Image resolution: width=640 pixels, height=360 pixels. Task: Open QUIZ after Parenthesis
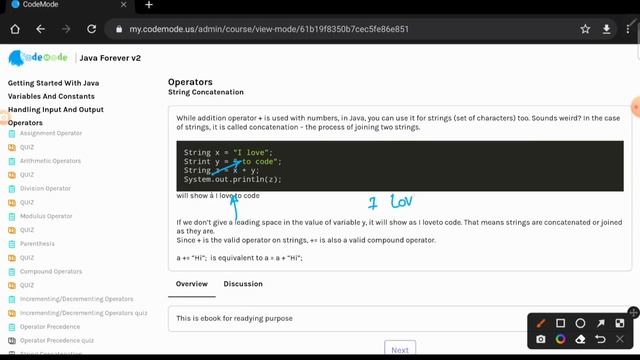coord(27,258)
